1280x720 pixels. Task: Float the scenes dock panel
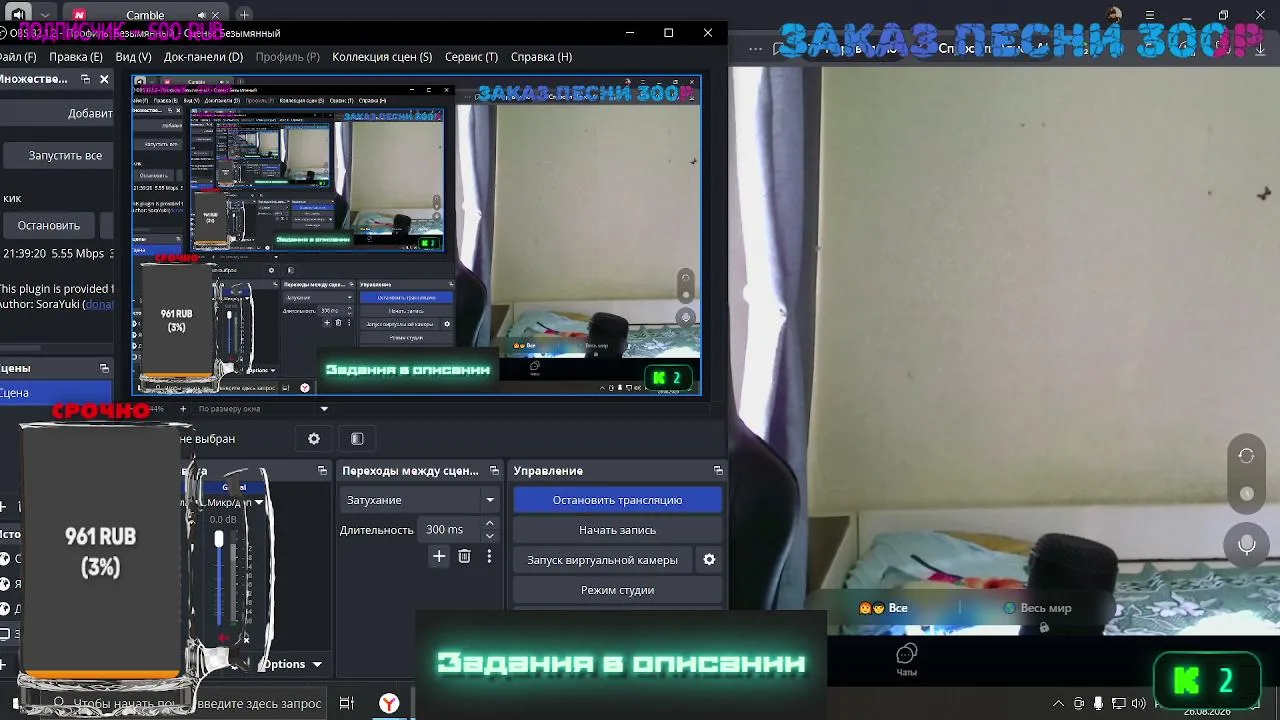pyautogui.click(x=104, y=368)
